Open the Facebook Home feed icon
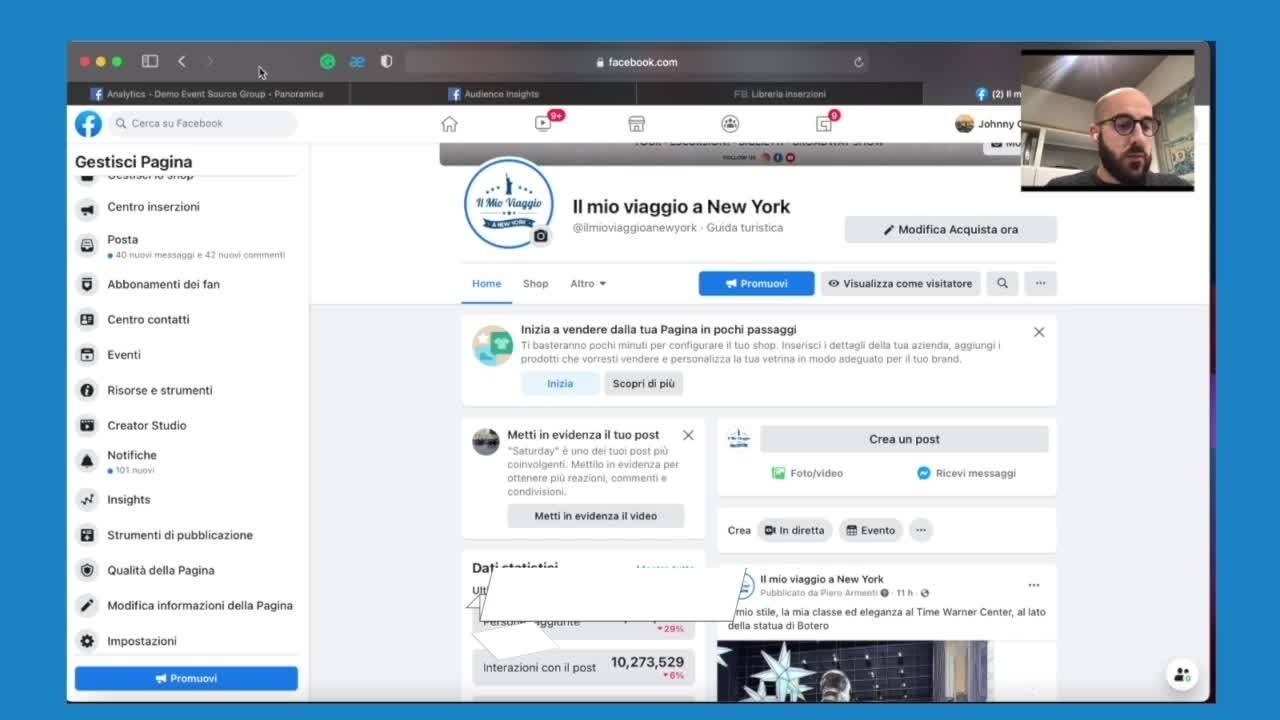The height and width of the screenshot is (720, 1280). pyautogui.click(x=449, y=124)
